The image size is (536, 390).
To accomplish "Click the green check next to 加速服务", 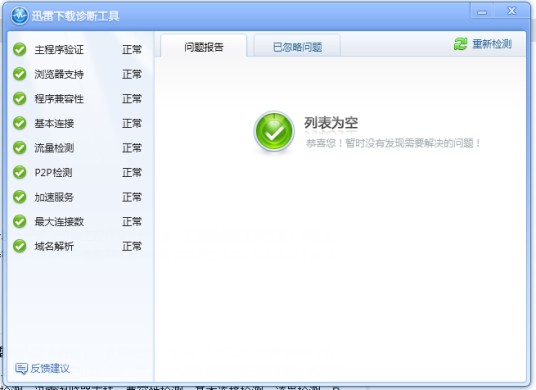I will 19,197.
